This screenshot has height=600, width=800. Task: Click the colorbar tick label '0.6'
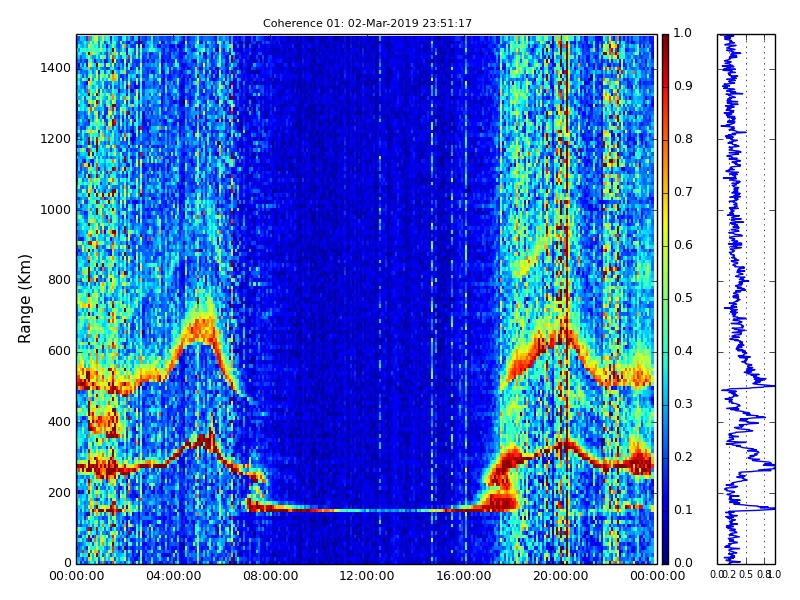coord(683,245)
